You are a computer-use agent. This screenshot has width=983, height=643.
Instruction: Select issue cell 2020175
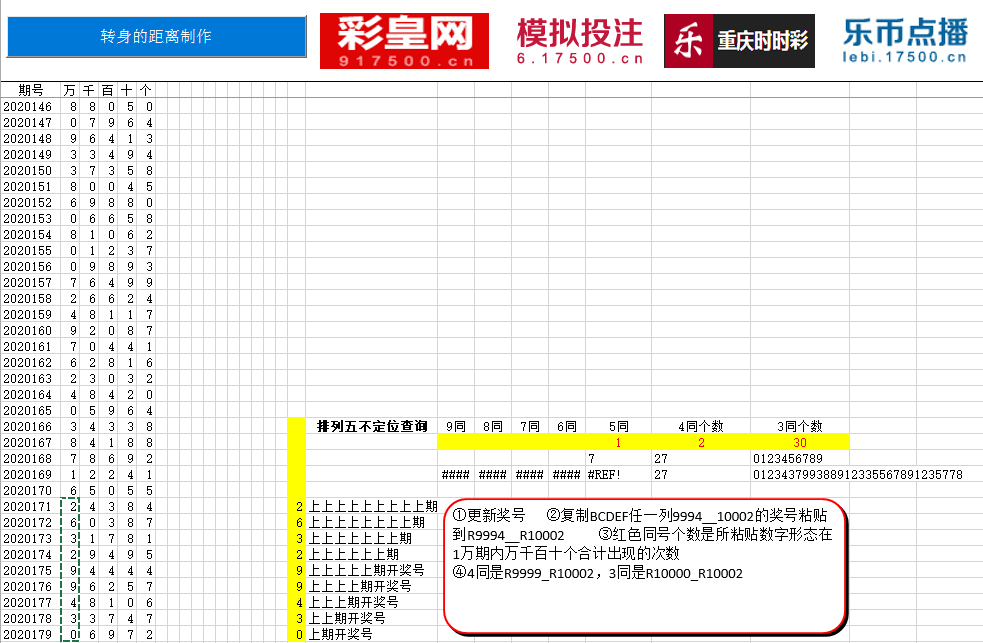coord(31,570)
